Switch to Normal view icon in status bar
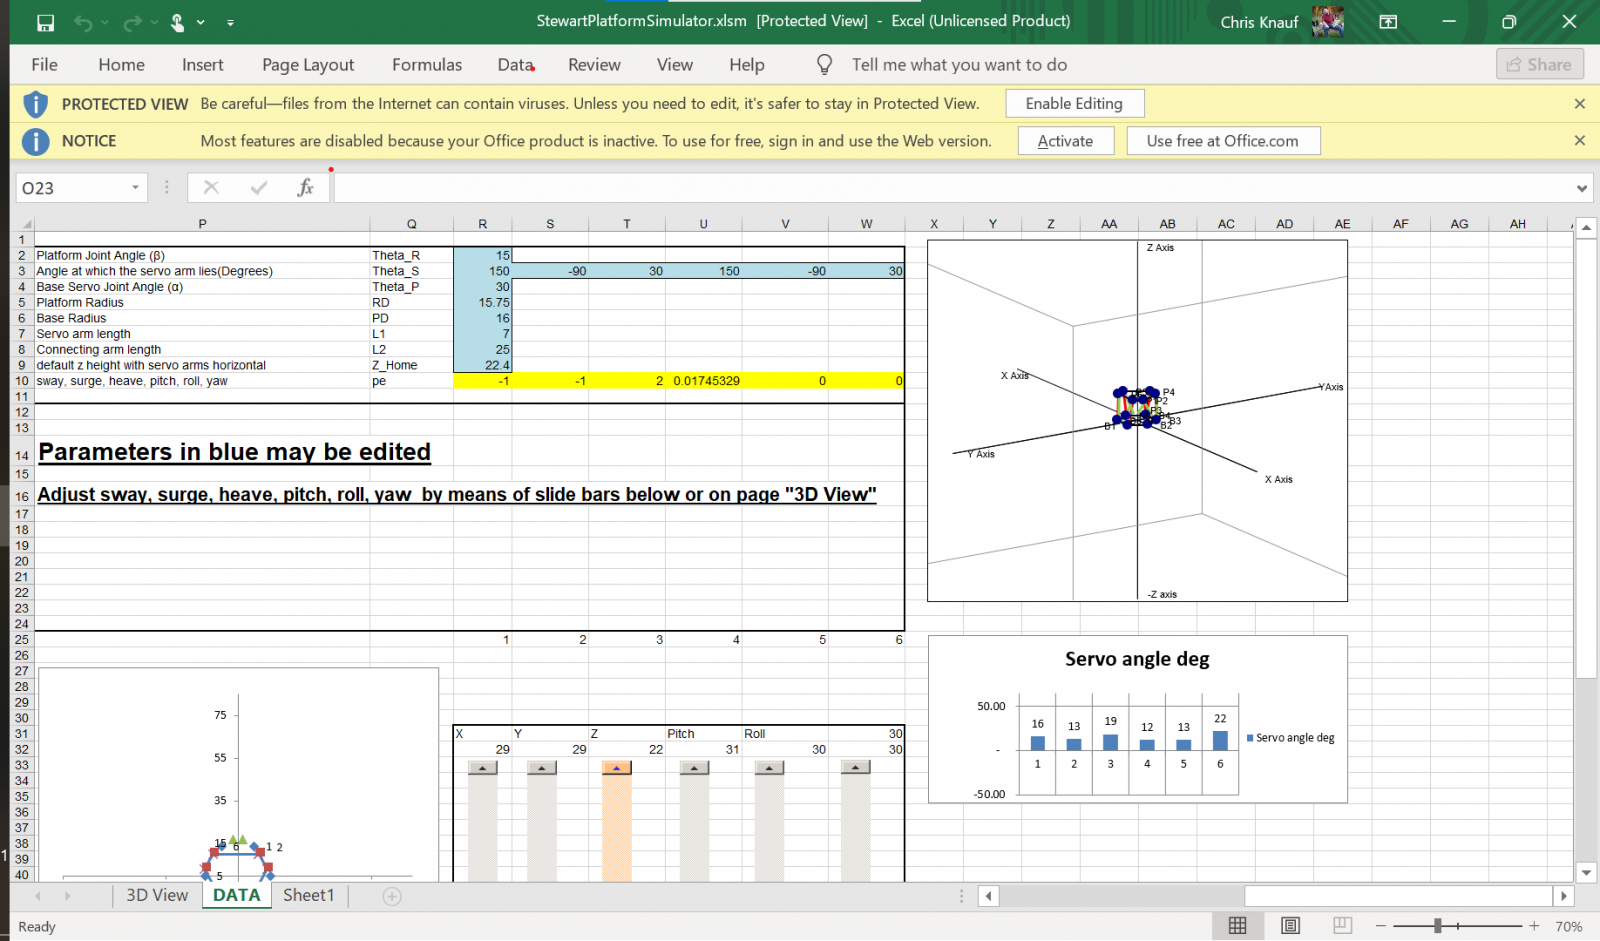1600x941 pixels. (x=1237, y=926)
